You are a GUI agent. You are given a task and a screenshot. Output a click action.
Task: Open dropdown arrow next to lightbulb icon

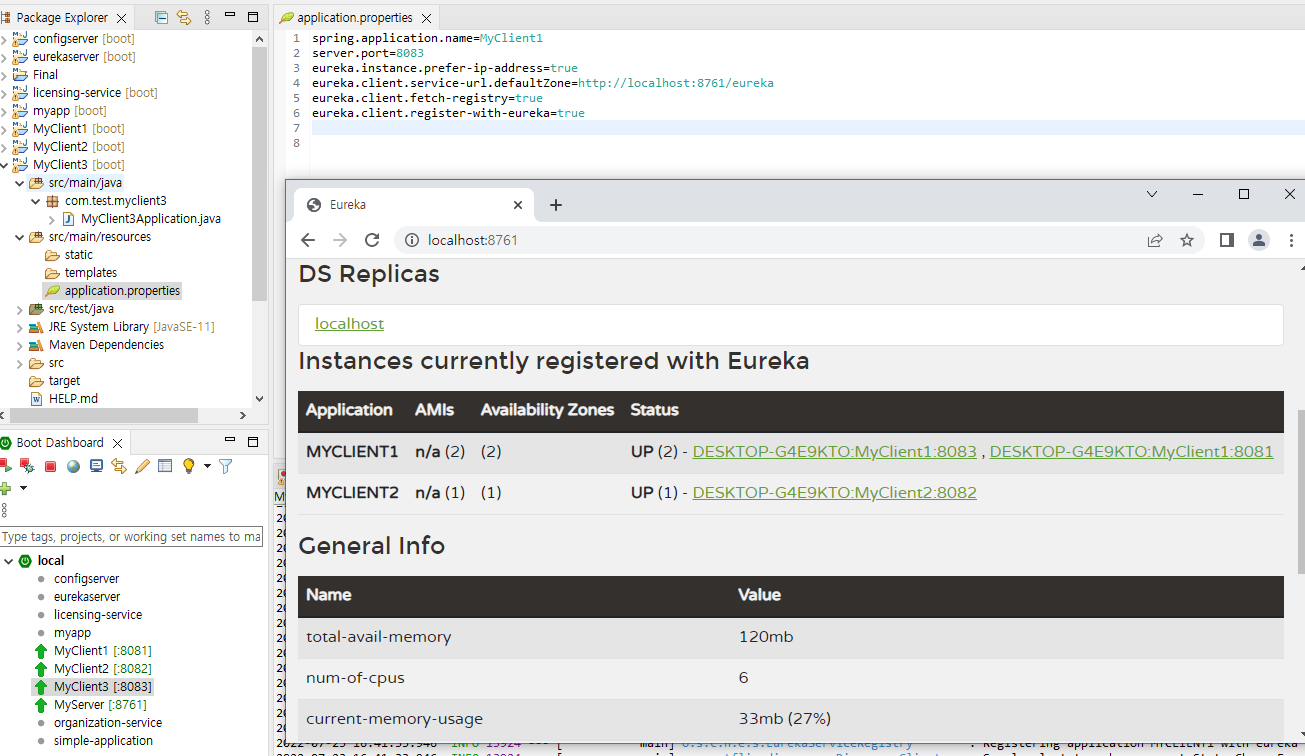point(207,466)
